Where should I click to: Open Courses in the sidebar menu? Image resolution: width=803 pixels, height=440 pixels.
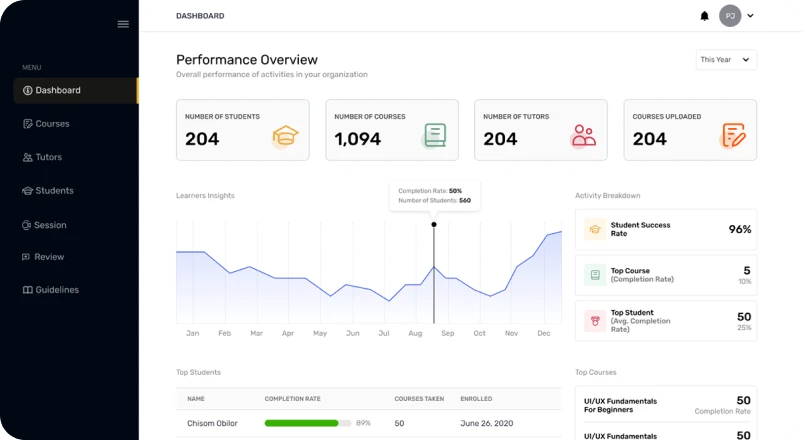tap(52, 124)
